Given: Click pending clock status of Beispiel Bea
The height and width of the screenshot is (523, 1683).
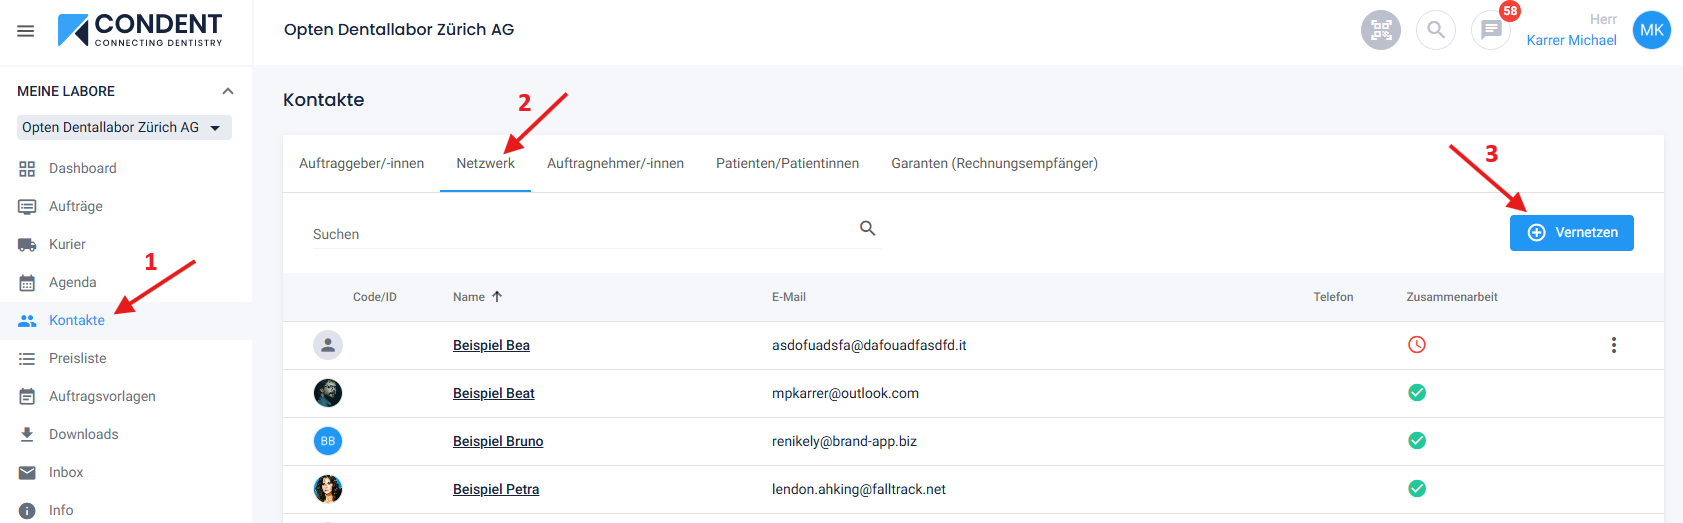Looking at the screenshot, I should (1417, 345).
